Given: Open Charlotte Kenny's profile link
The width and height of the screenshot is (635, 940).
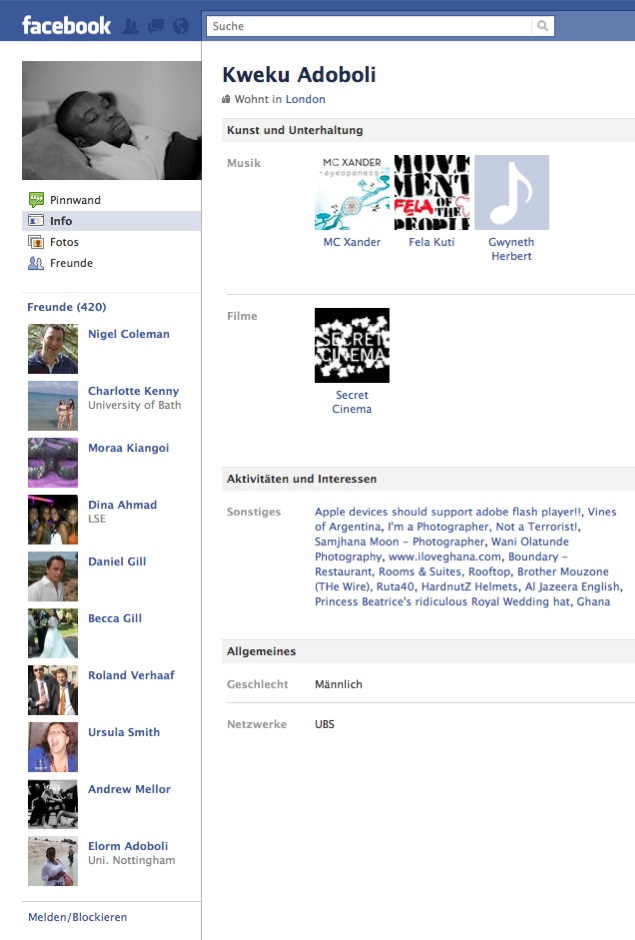Looking at the screenshot, I should point(134,391).
